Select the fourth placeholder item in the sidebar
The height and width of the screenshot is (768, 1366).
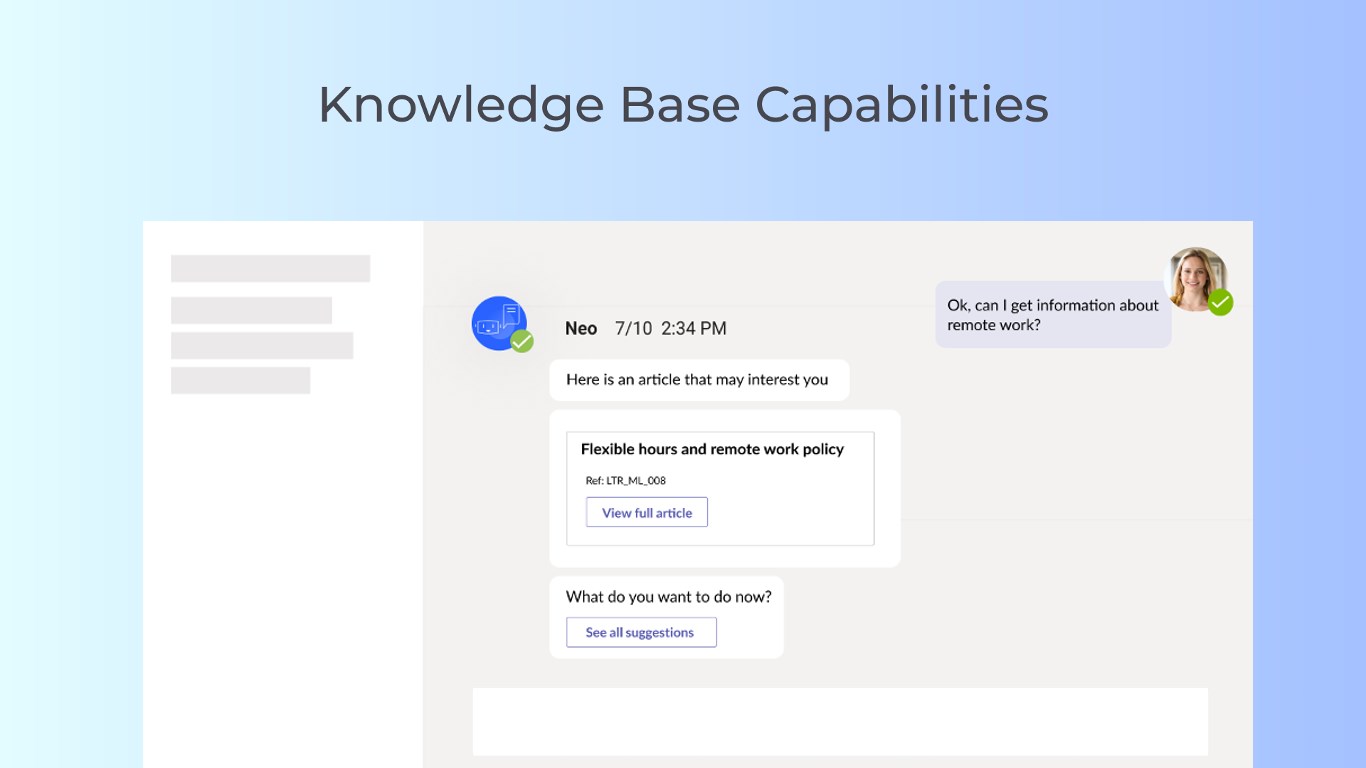click(x=240, y=380)
